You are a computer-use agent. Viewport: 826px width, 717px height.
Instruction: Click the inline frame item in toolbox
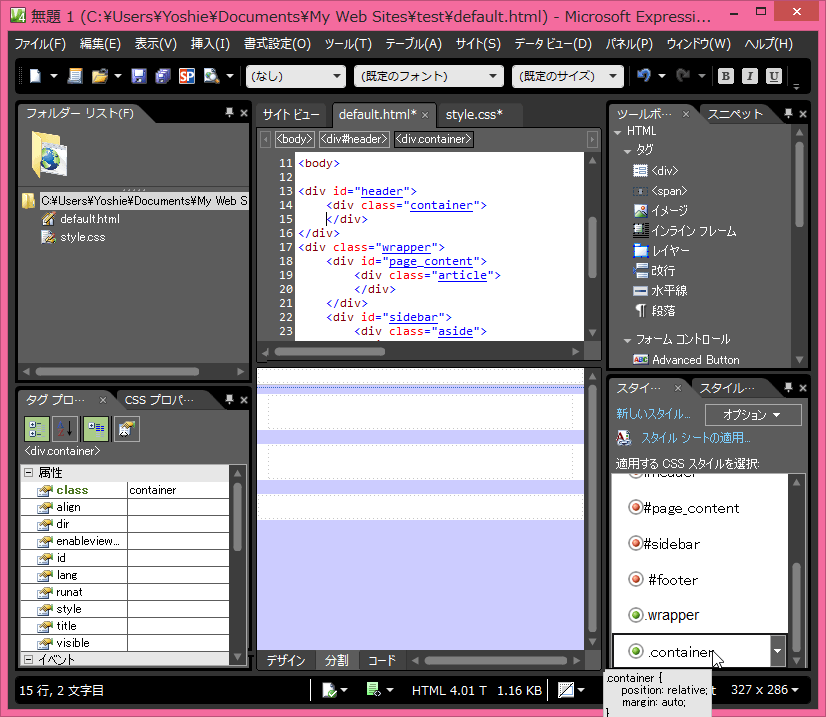693,231
